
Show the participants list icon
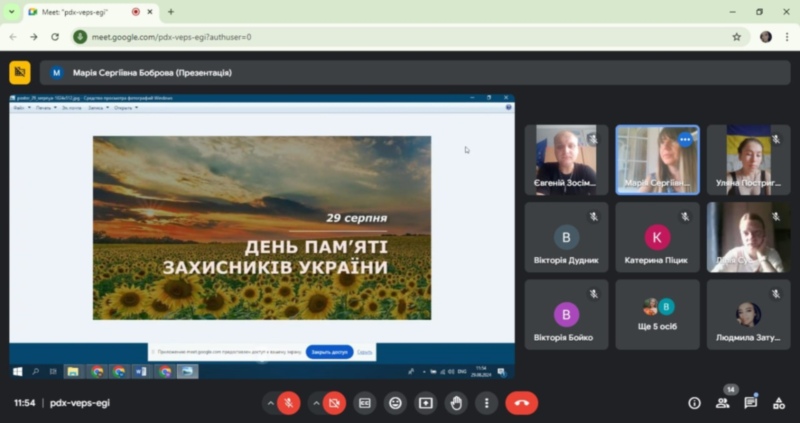[x=722, y=403]
